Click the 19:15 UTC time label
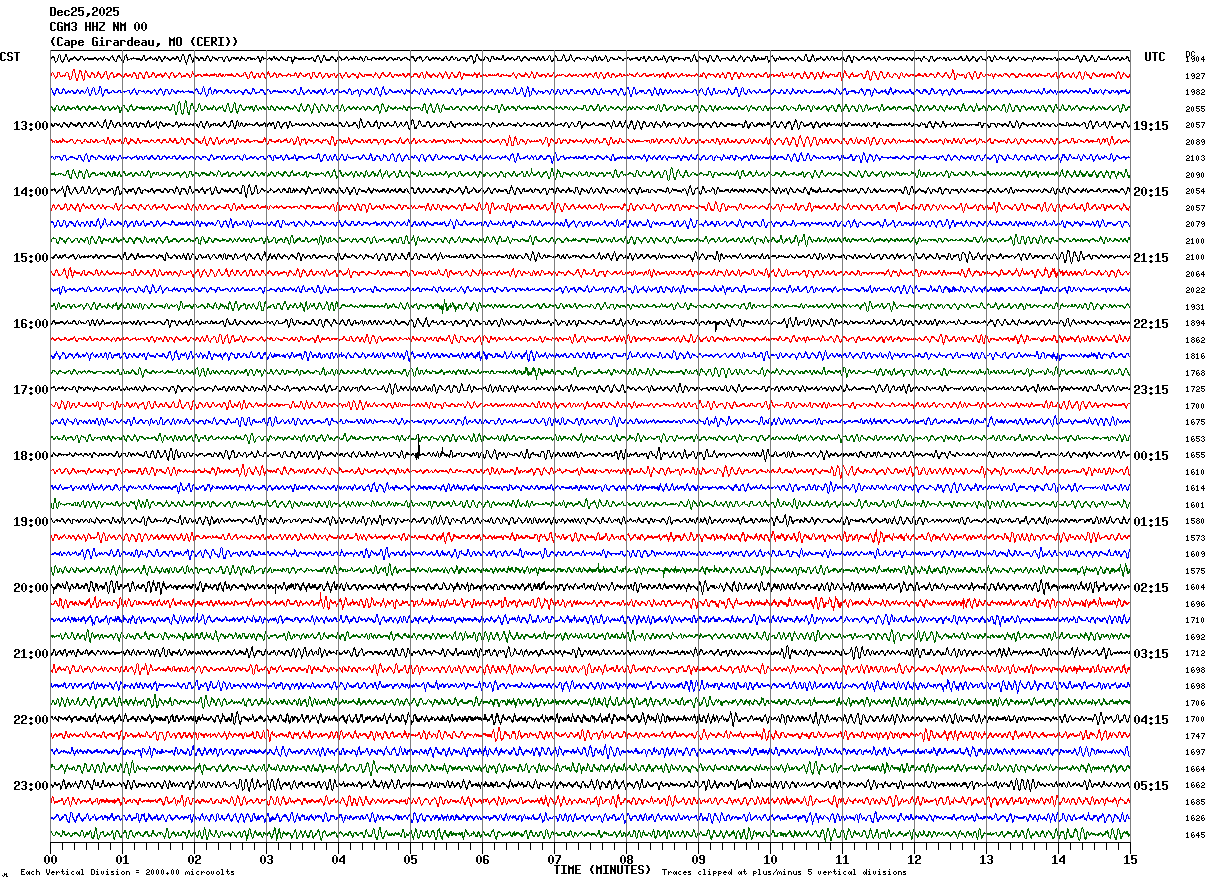The height and width of the screenshot is (886, 1210). [1150, 126]
